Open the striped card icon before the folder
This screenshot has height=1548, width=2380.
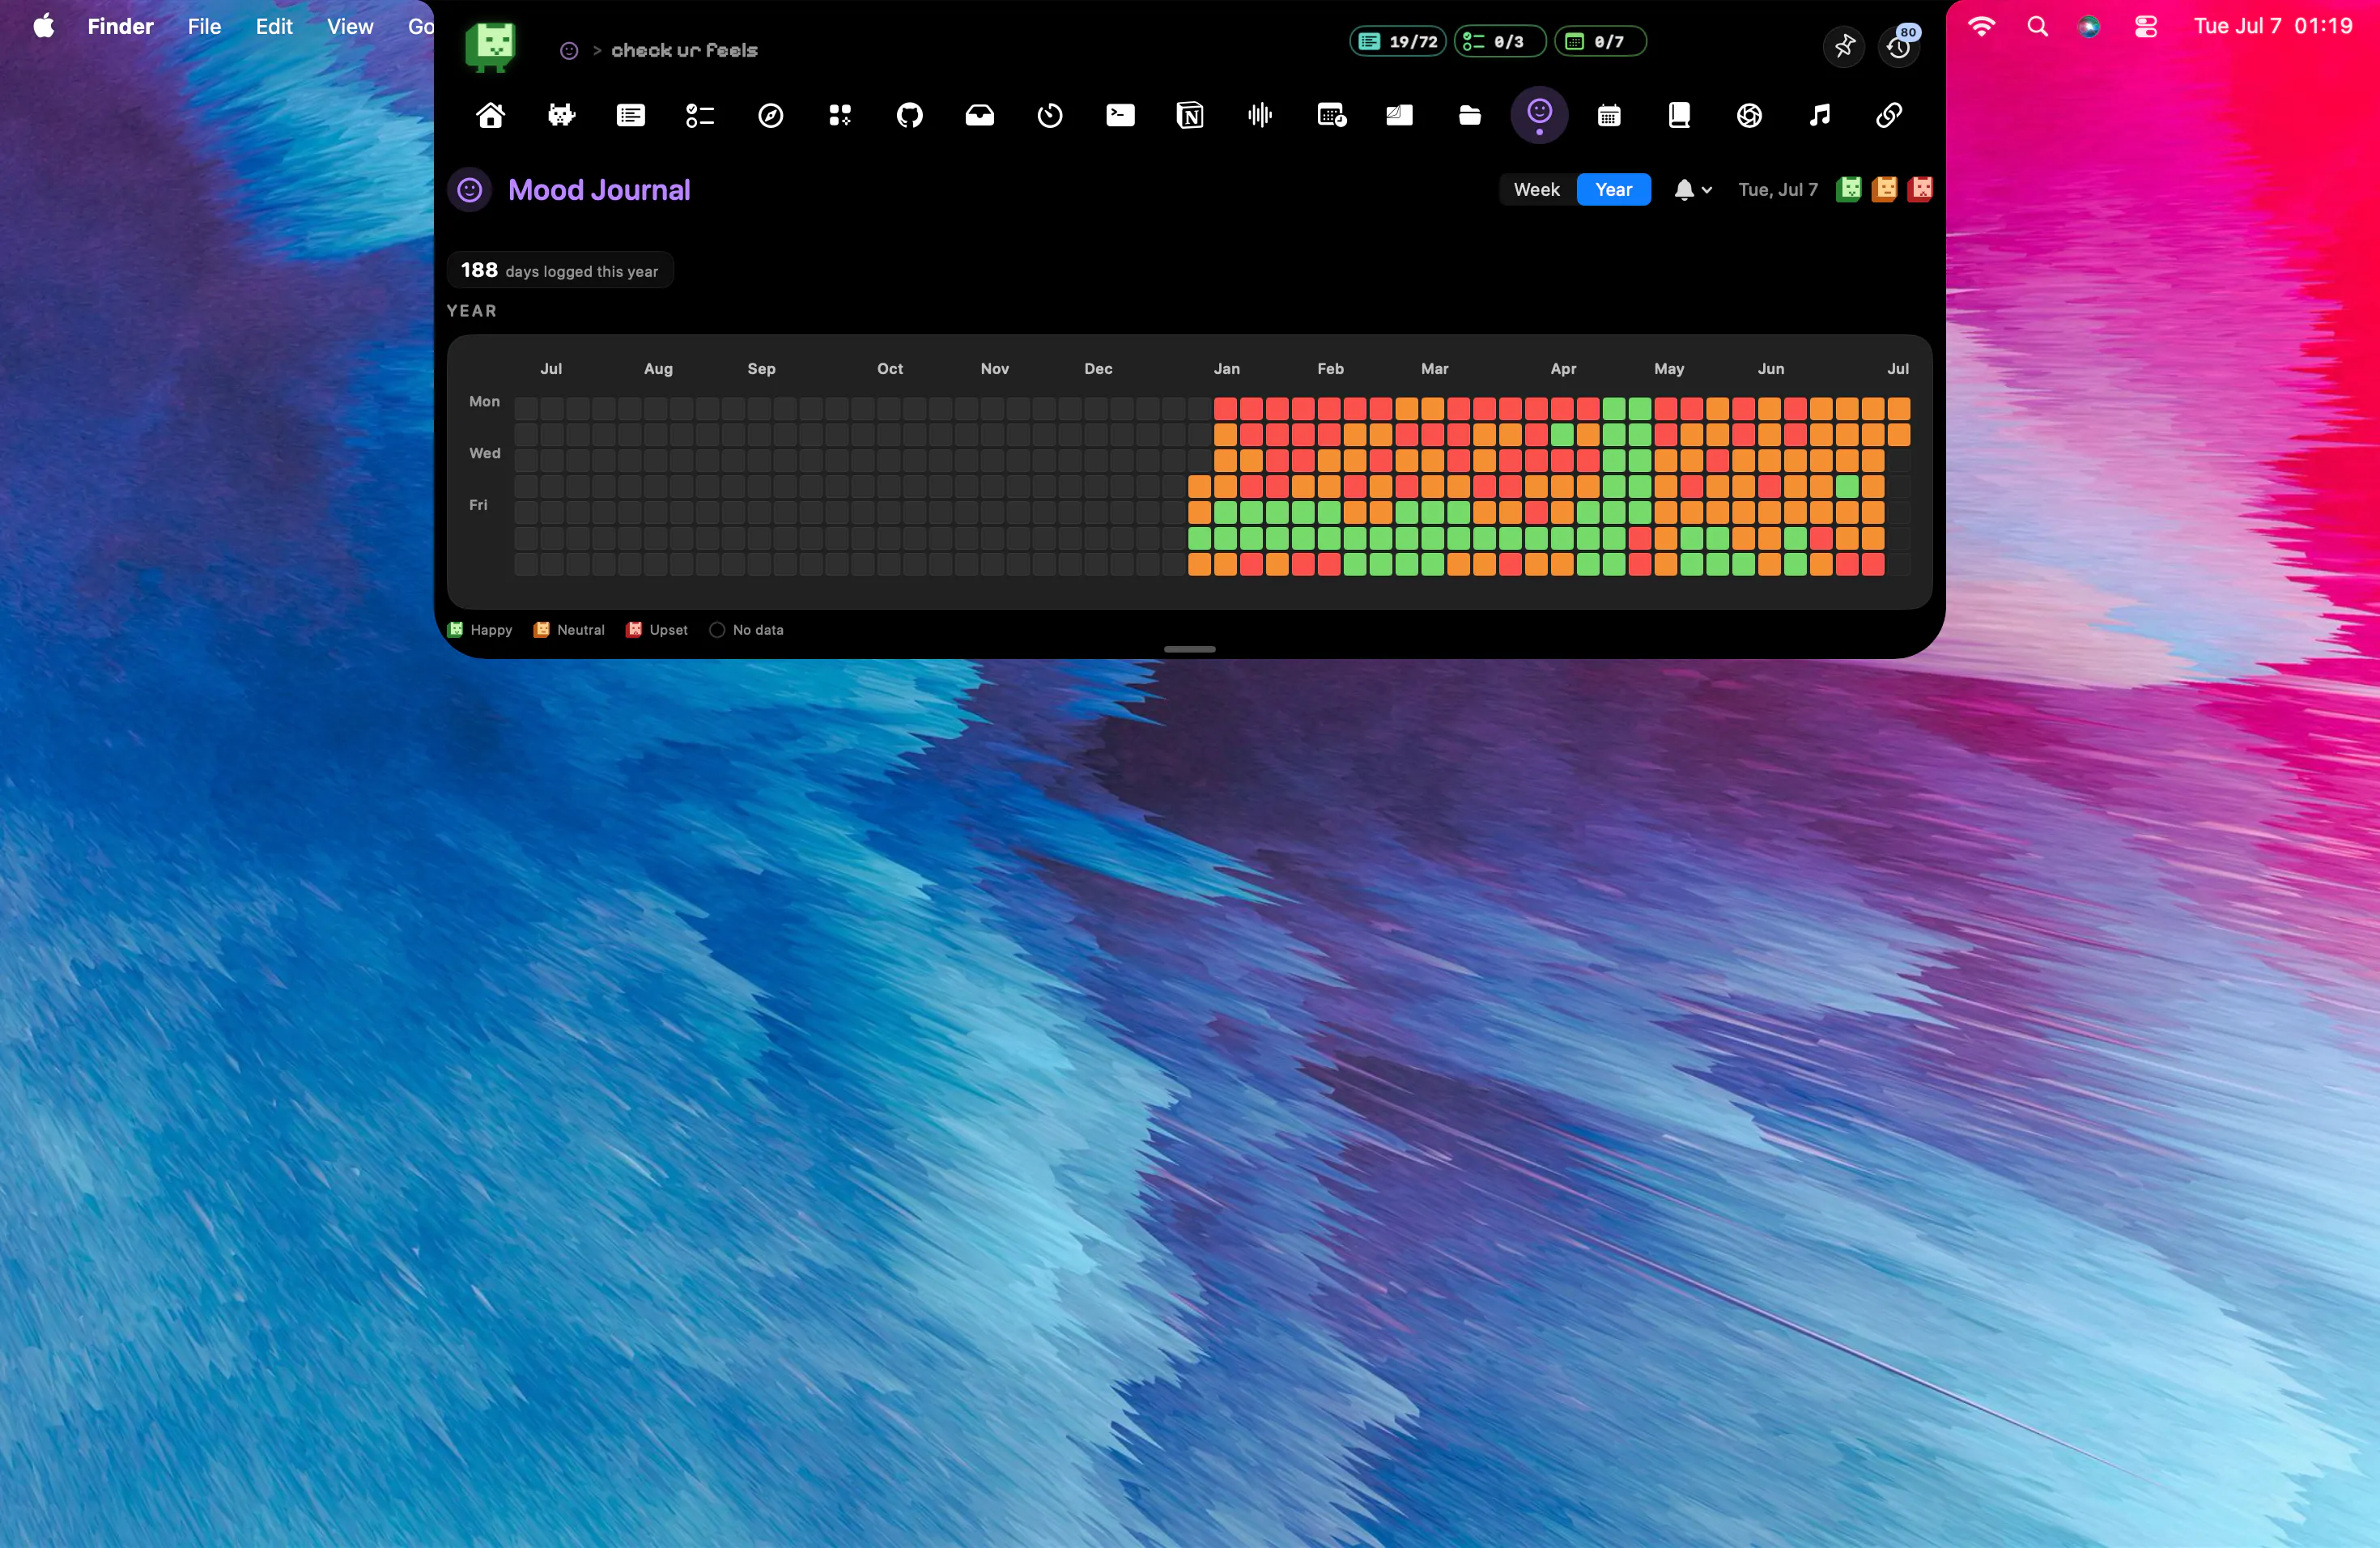(x=1400, y=115)
